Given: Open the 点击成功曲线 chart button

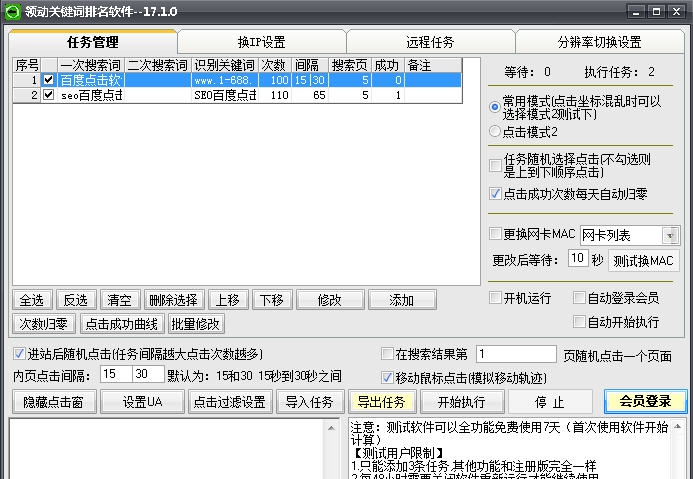Looking at the screenshot, I should [122, 324].
